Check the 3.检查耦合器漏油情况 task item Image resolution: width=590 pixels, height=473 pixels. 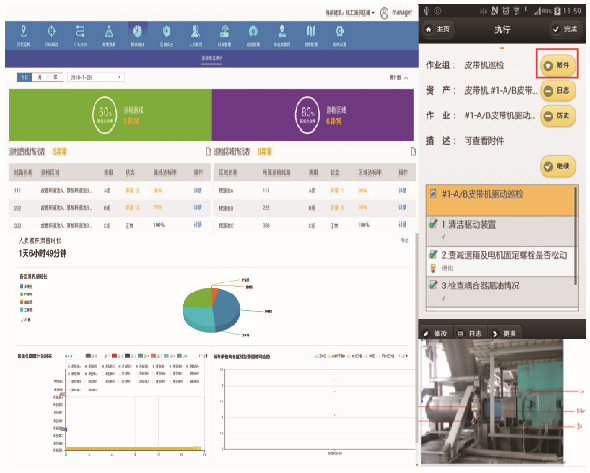pyautogui.click(x=502, y=292)
